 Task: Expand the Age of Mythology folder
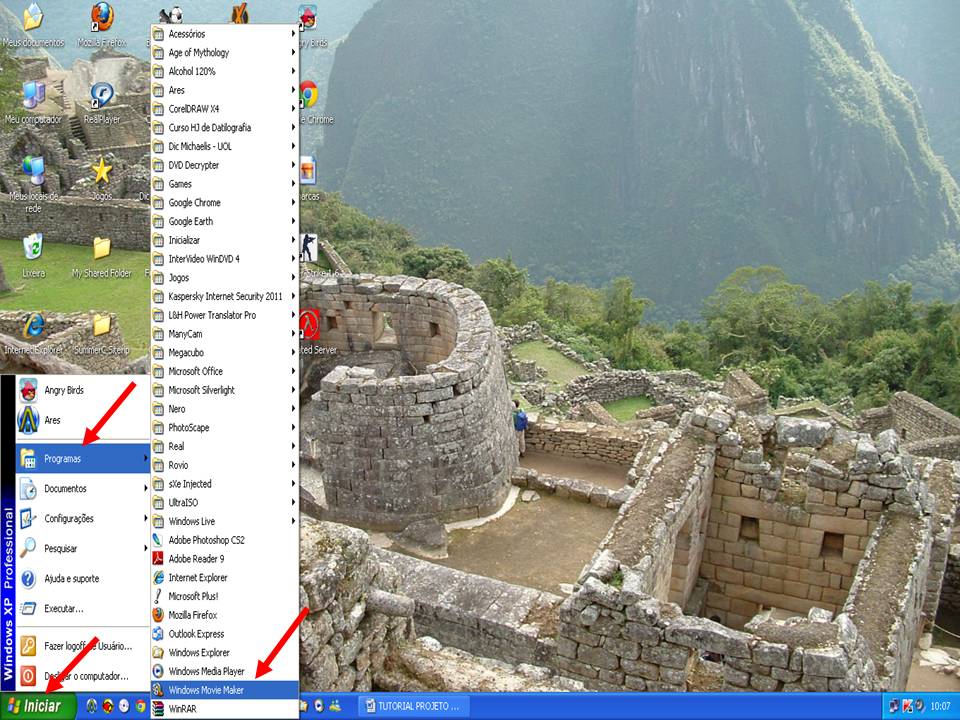pos(225,53)
